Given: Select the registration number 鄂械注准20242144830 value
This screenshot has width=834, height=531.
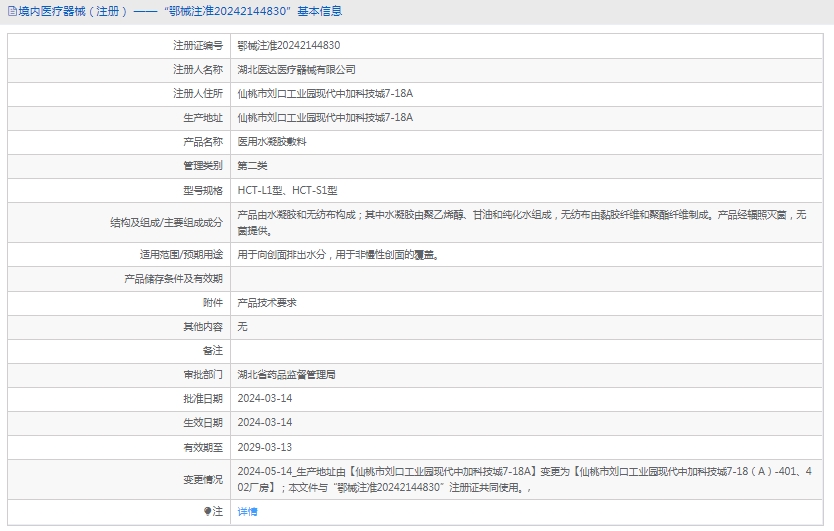Looking at the screenshot, I should click(x=288, y=45).
